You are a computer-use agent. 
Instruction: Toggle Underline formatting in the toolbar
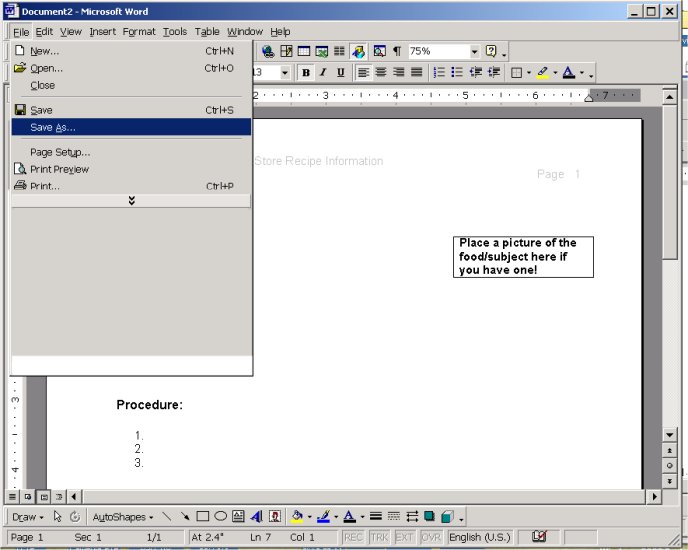[340, 73]
